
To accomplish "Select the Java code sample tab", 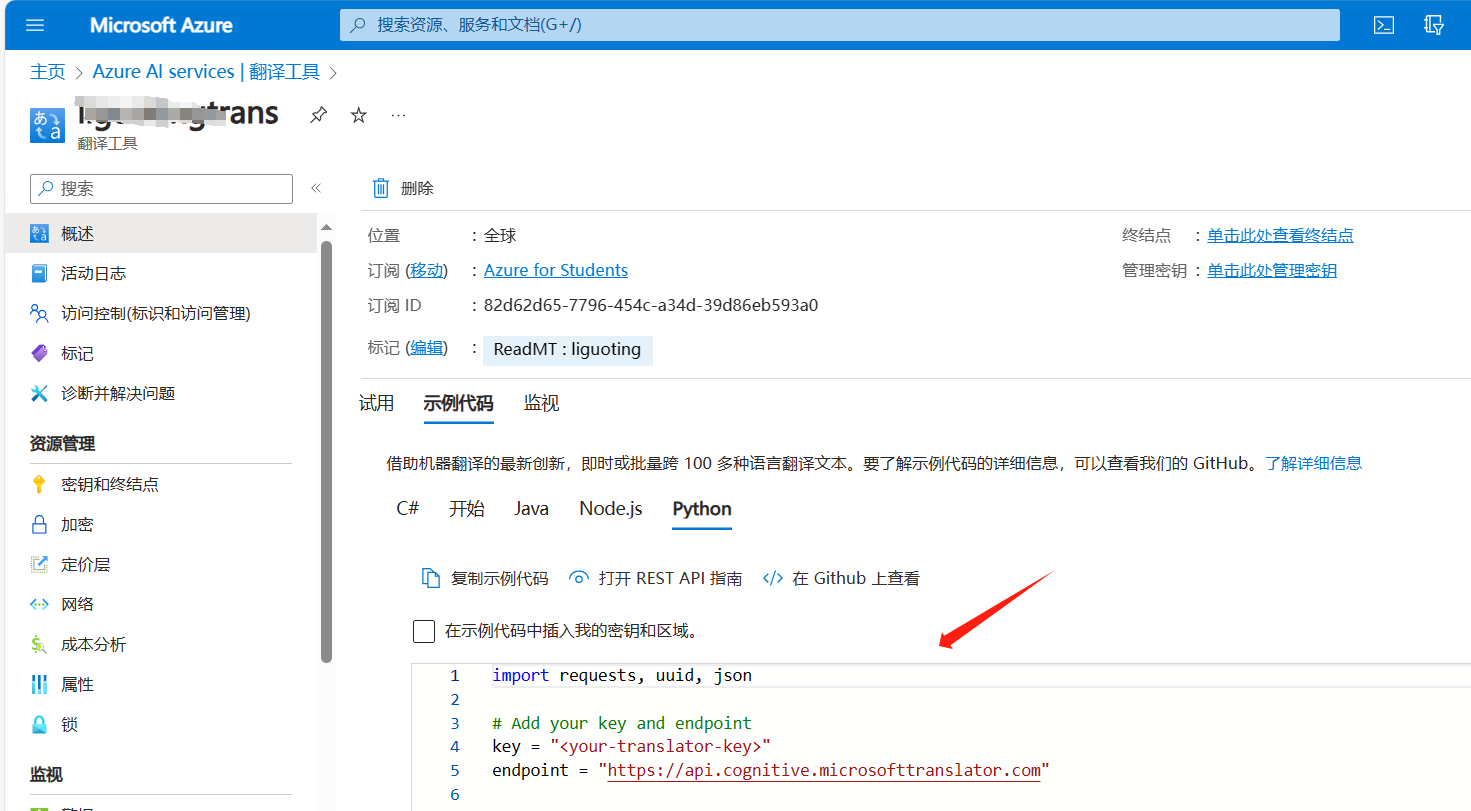I will click(531, 508).
